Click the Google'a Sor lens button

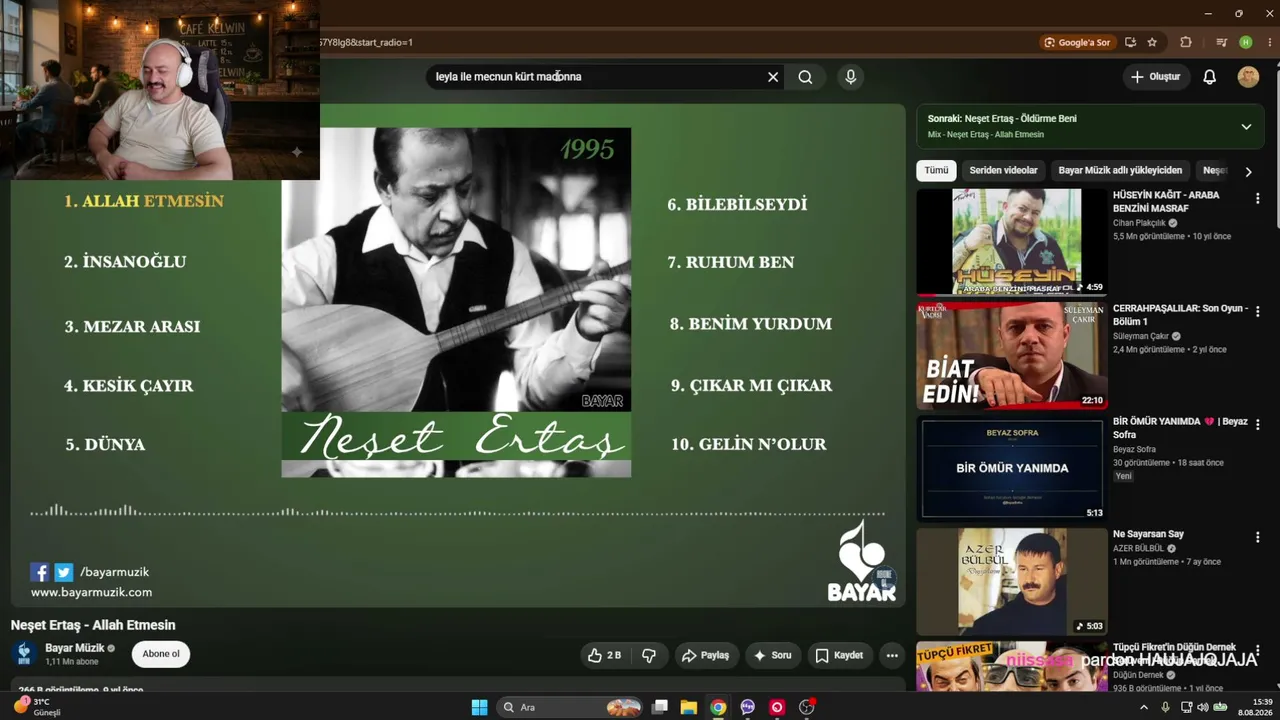(x=1078, y=43)
